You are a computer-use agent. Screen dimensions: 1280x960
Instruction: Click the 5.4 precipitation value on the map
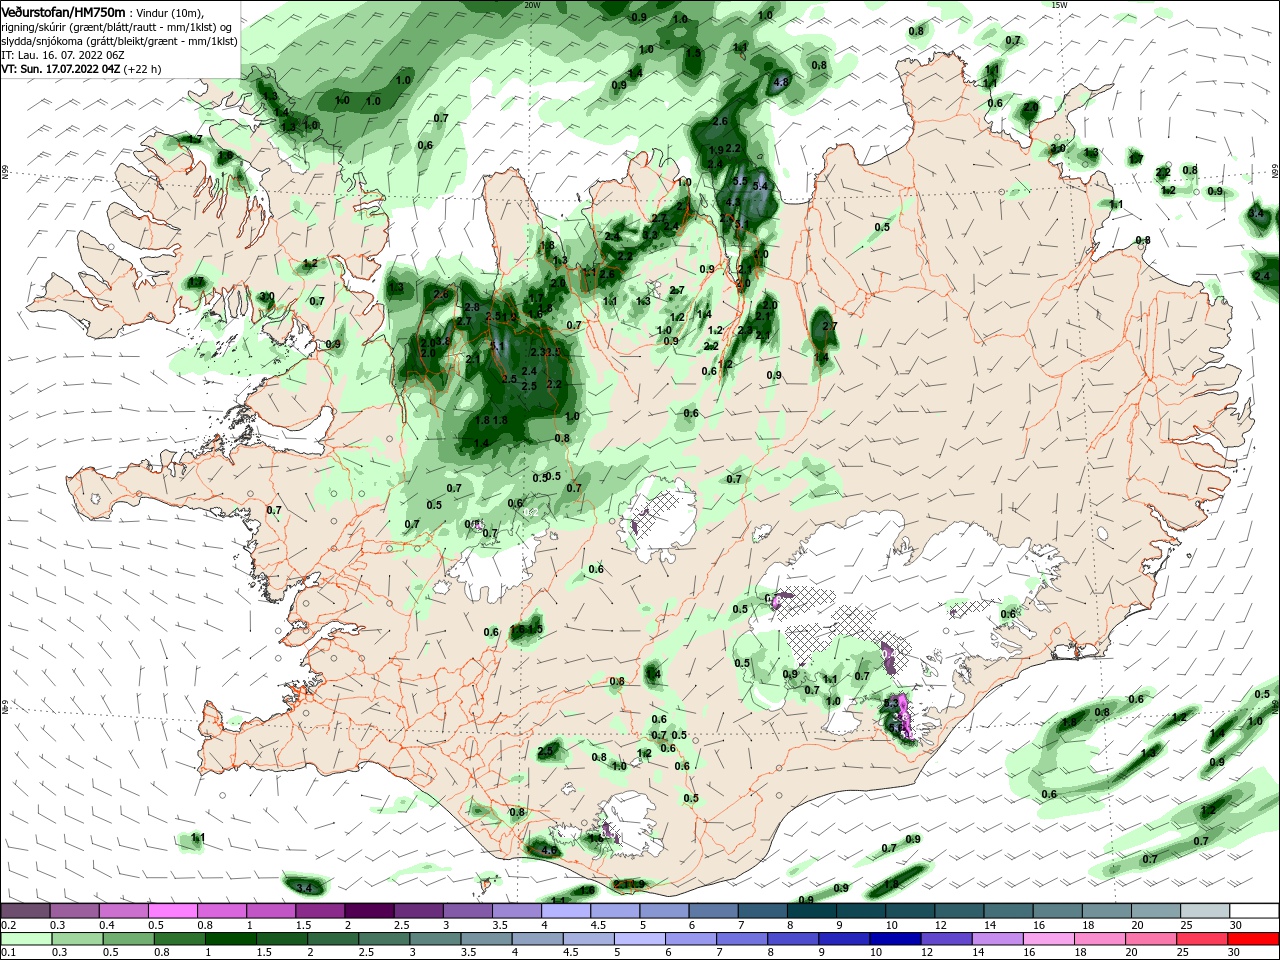(759, 186)
